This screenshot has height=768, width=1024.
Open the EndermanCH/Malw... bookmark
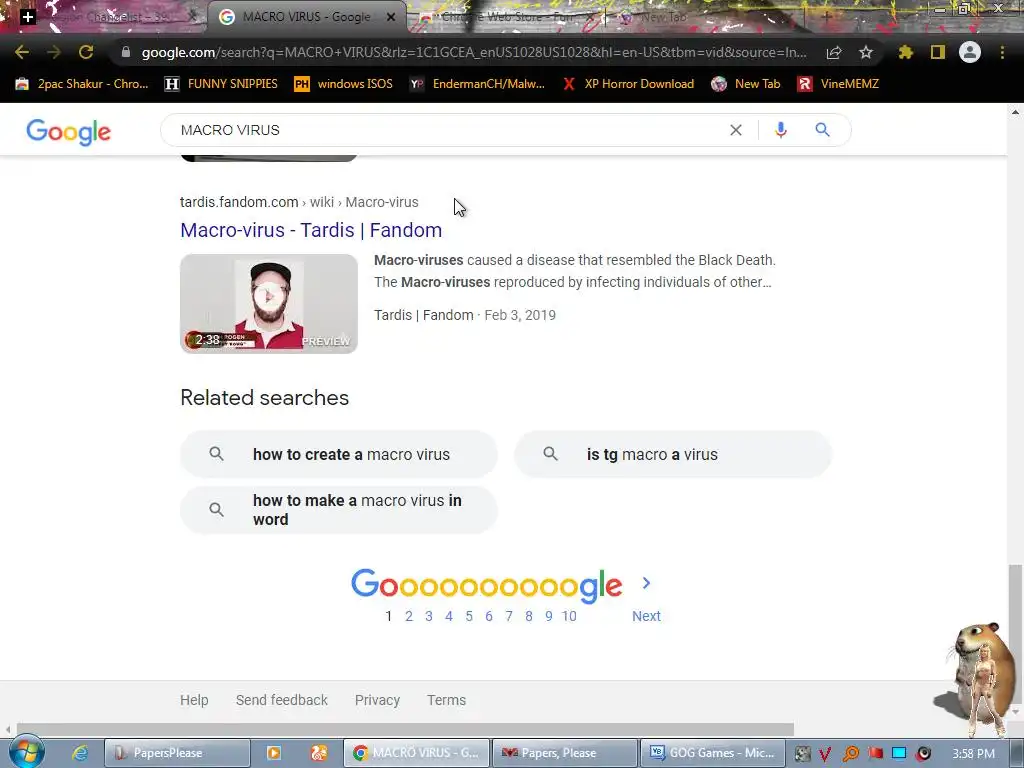pos(477,84)
